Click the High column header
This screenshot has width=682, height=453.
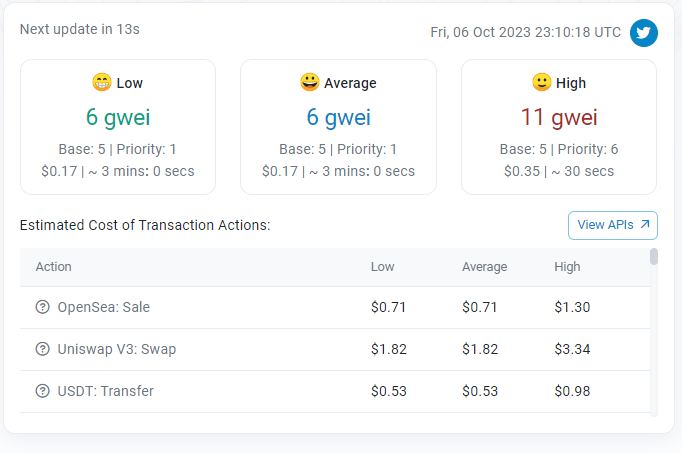[567, 266]
